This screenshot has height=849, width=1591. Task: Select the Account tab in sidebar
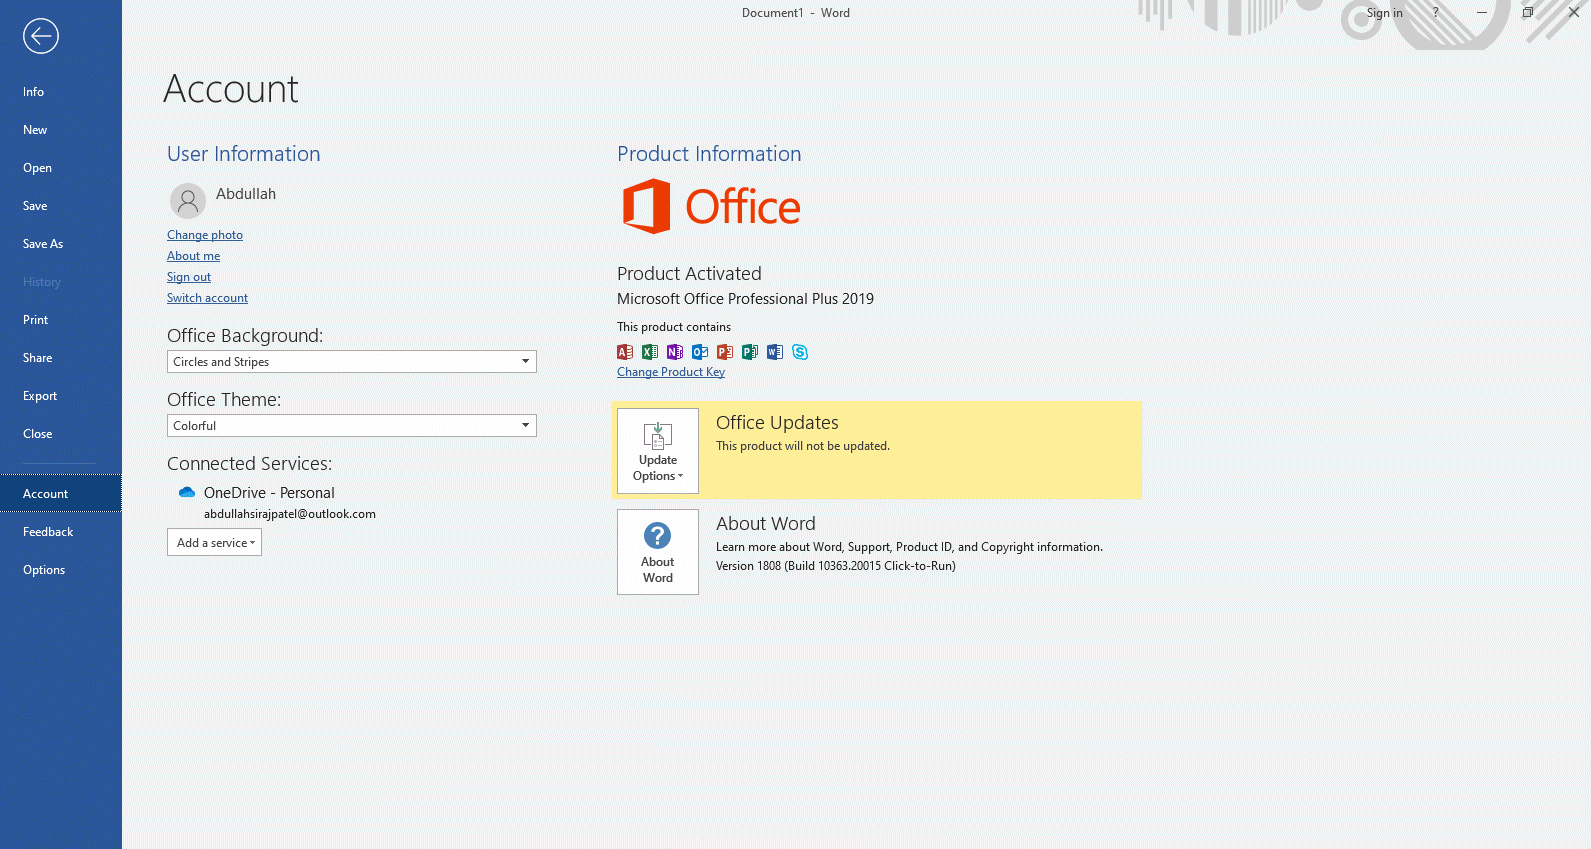click(x=61, y=494)
